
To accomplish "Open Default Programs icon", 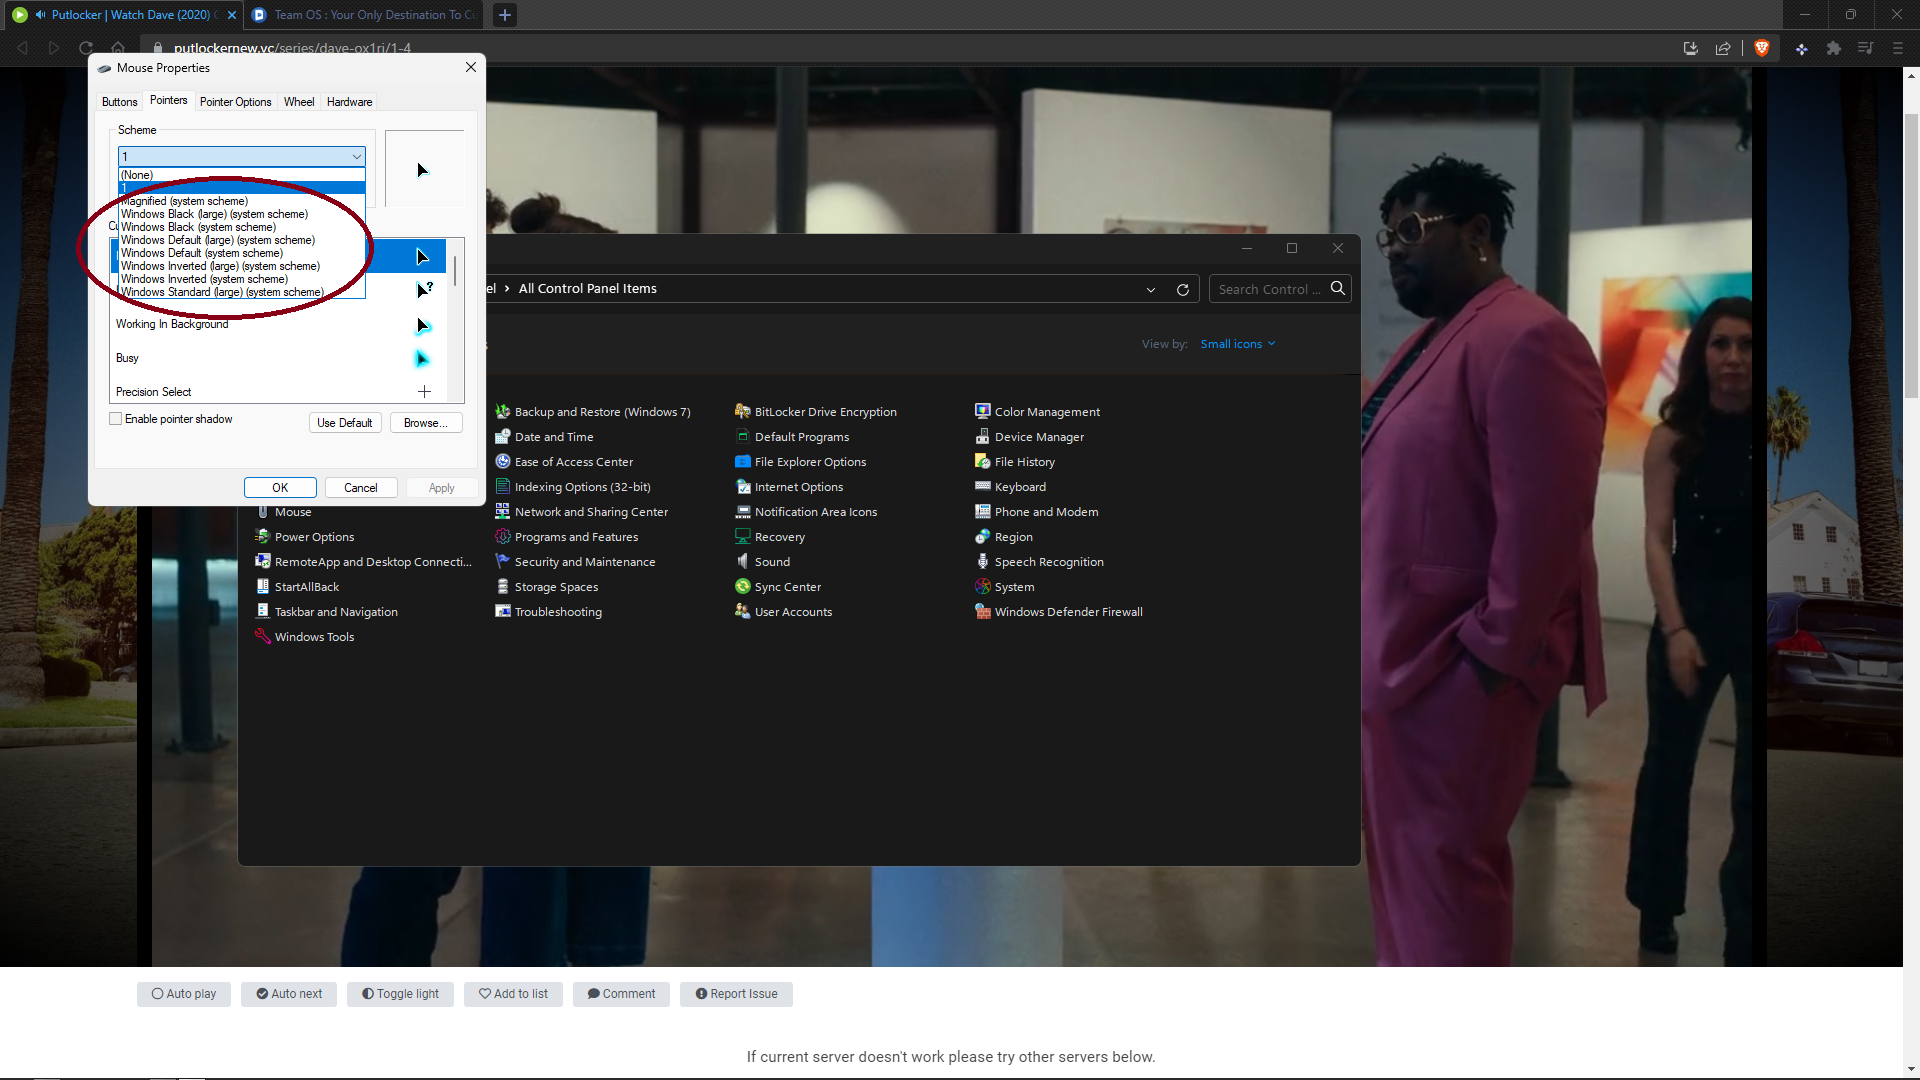I will coord(743,436).
